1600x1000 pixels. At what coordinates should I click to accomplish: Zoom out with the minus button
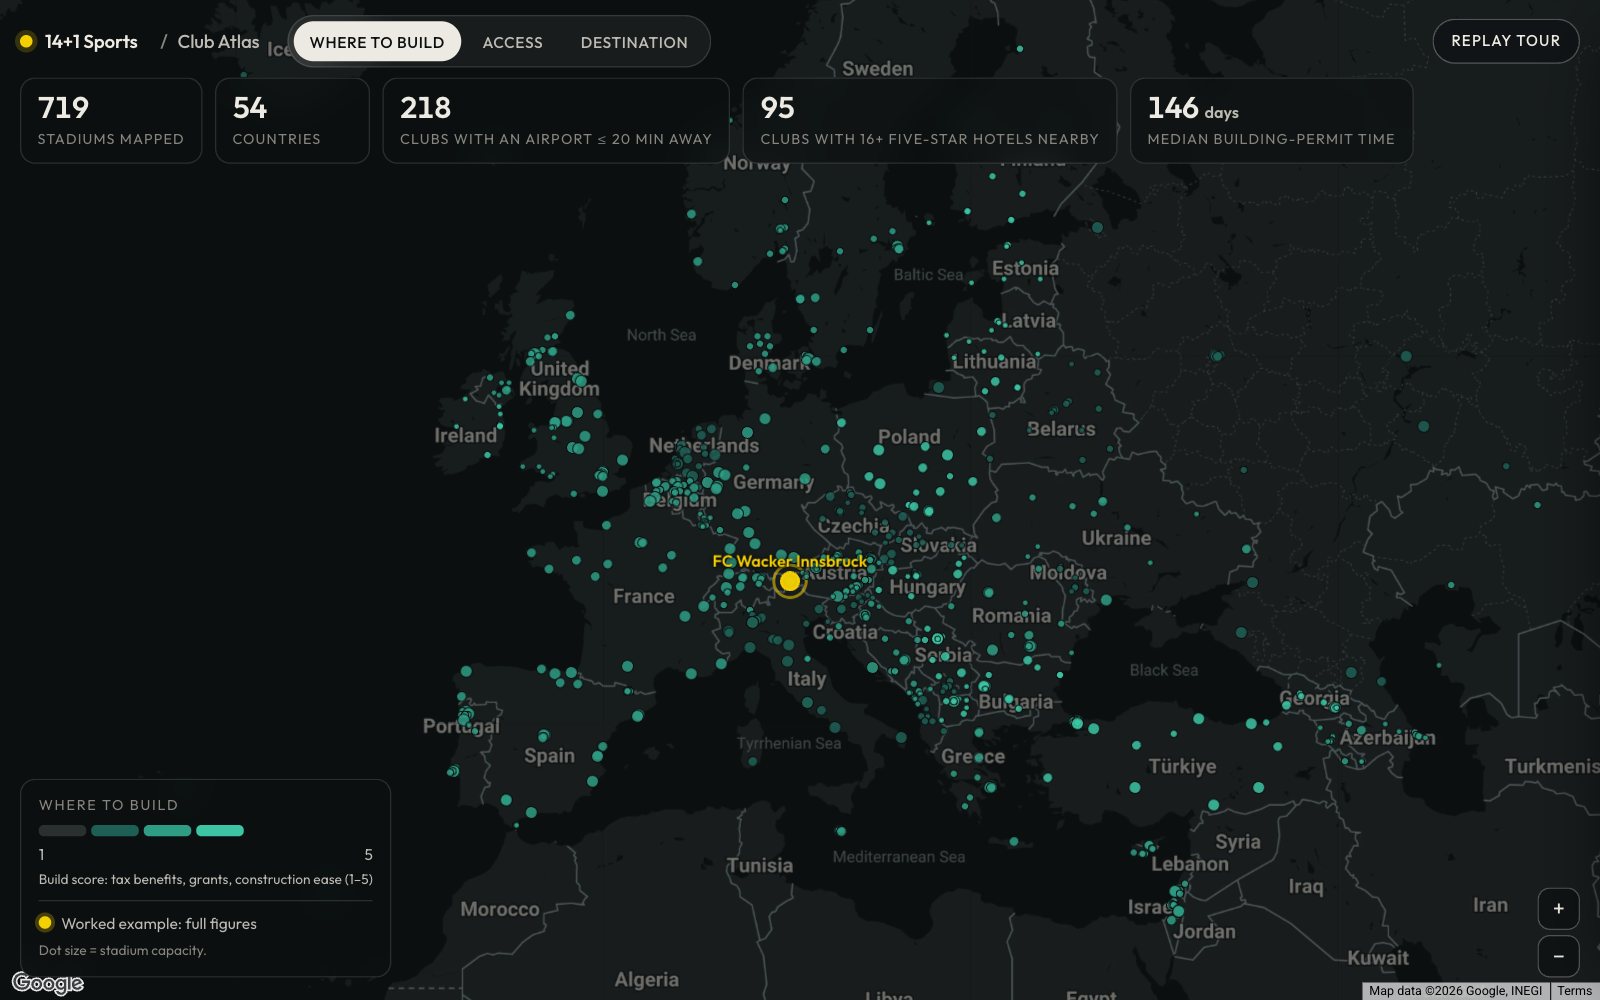coord(1558,956)
